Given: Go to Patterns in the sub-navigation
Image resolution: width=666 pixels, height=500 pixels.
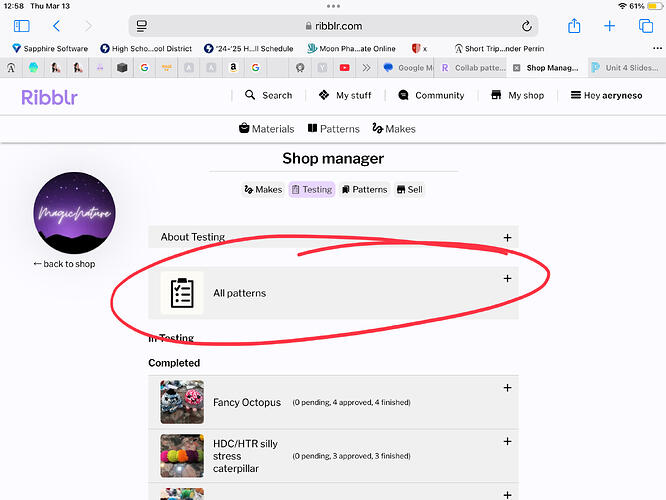Looking at the screenshot, I should [333, 128].
